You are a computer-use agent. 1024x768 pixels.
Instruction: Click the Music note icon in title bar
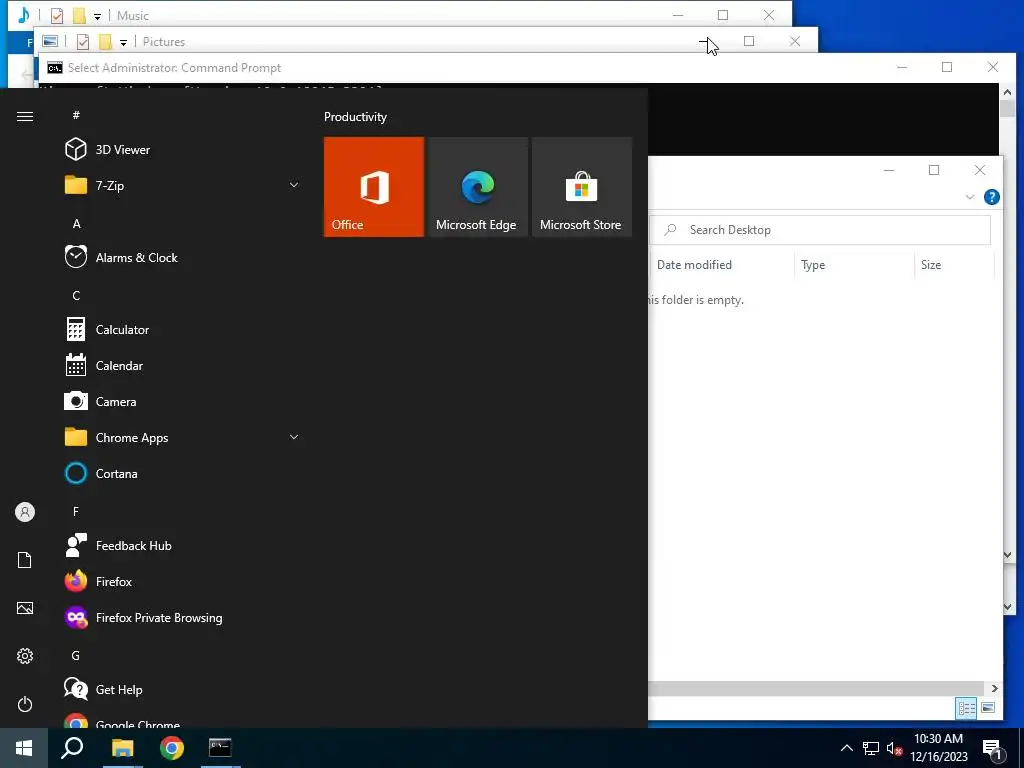tap(24, 15)
